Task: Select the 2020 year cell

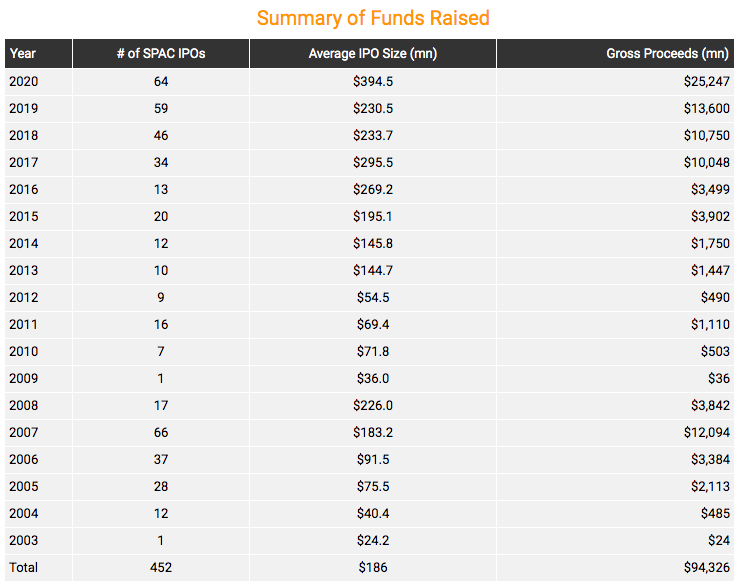Action: pos(23,81)
